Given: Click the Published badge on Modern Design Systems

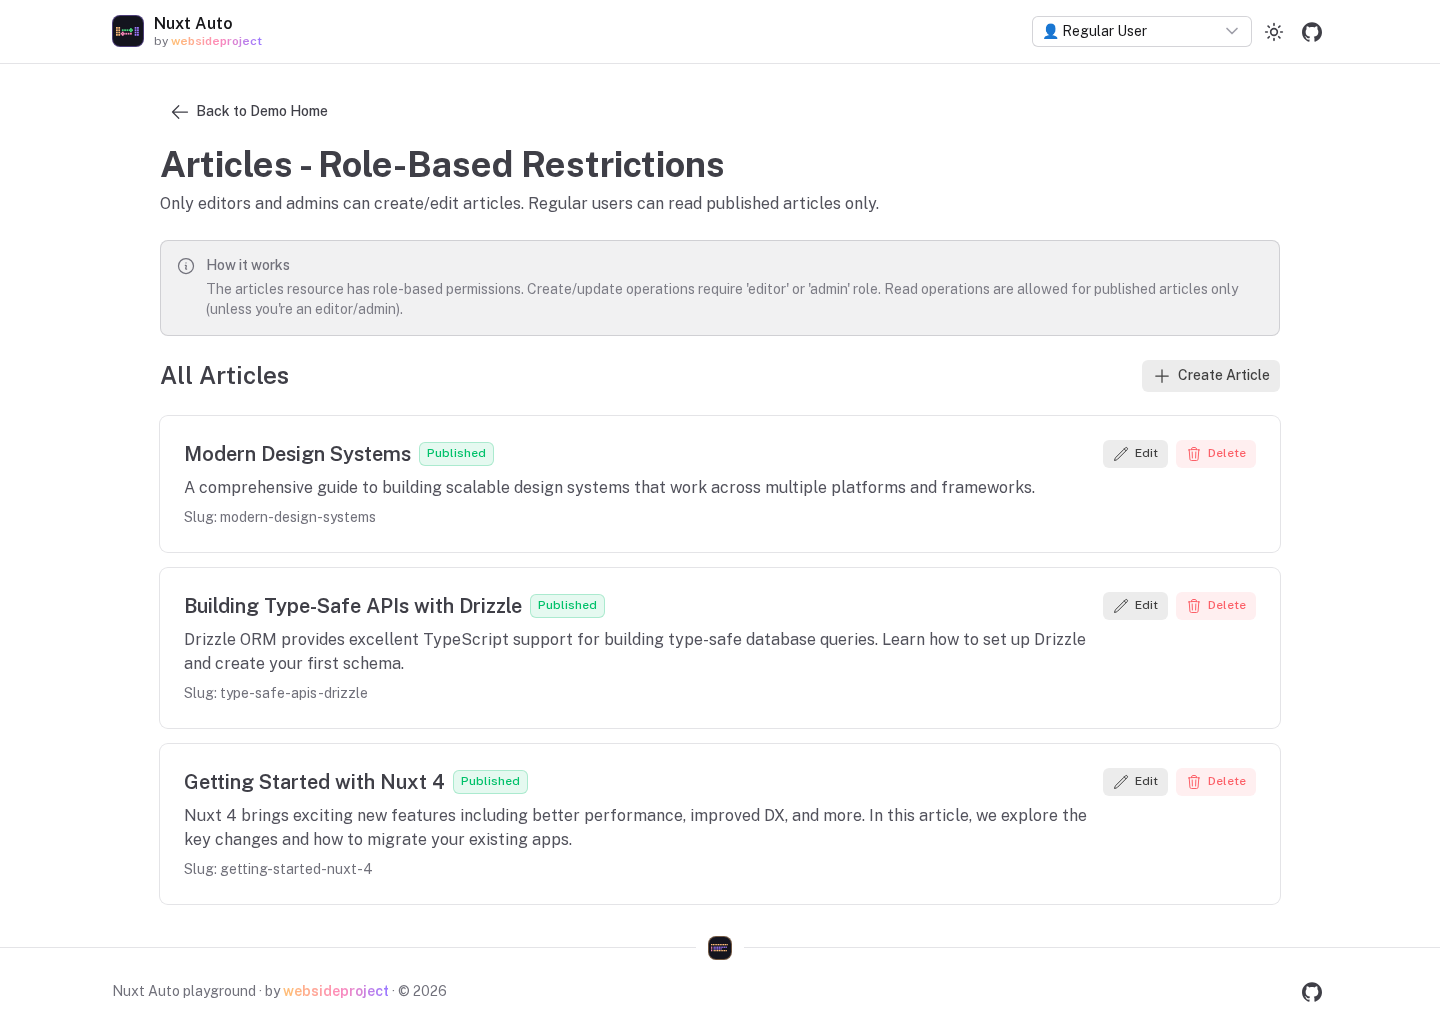Looking at the screenshot, I should [456, 454].
